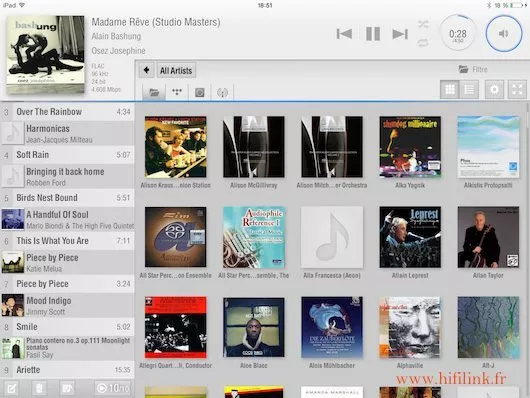
Task: Tap the Alain Bashung artist name
Action: (x=116, y=36)
